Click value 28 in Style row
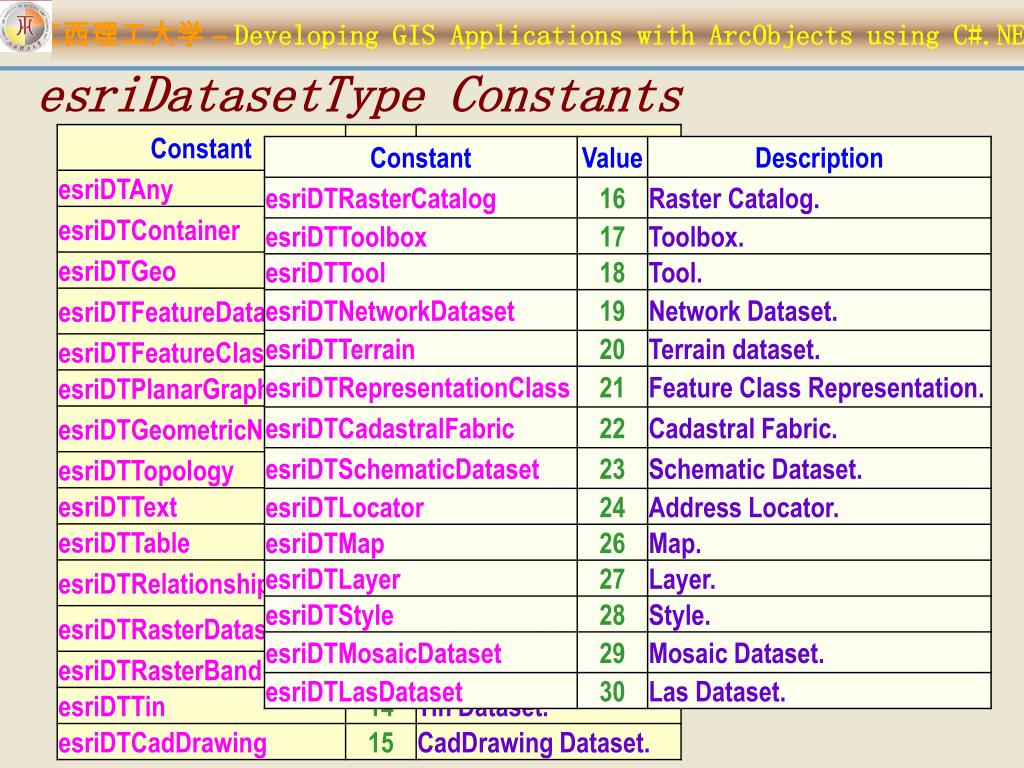The width and height of the screenshot is (1024, 768). (612, 616)
